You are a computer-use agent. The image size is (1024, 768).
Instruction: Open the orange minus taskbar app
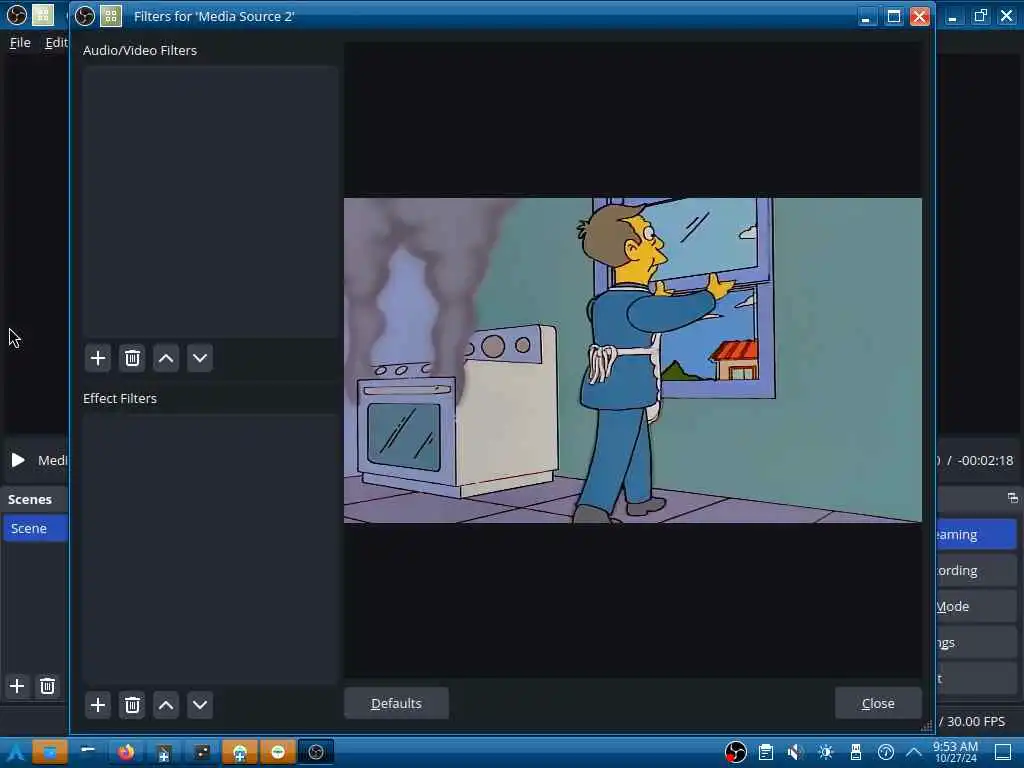point(278,752)
